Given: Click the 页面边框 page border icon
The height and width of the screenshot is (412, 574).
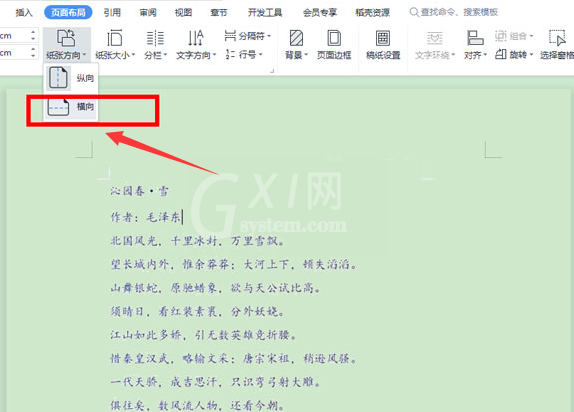Looking at the screenshot, I should [x=333, y=38].
